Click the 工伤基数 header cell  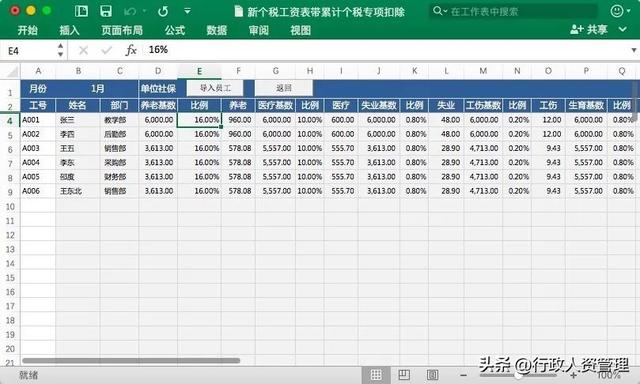(x=483, y=105)
